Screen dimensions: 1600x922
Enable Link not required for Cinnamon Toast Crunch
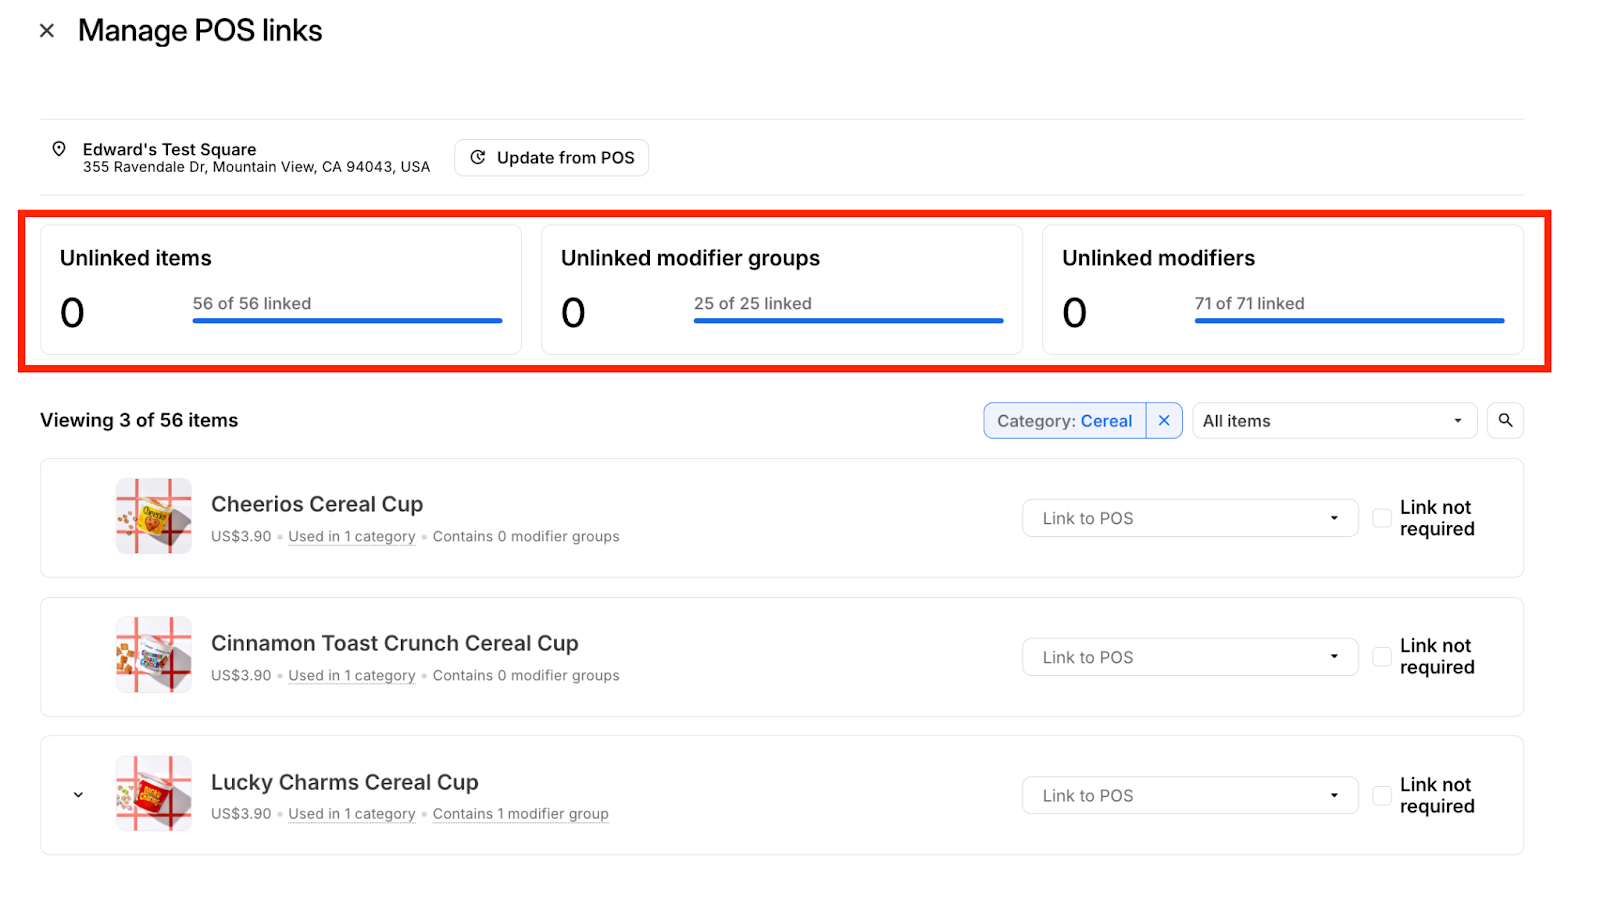1381,657
